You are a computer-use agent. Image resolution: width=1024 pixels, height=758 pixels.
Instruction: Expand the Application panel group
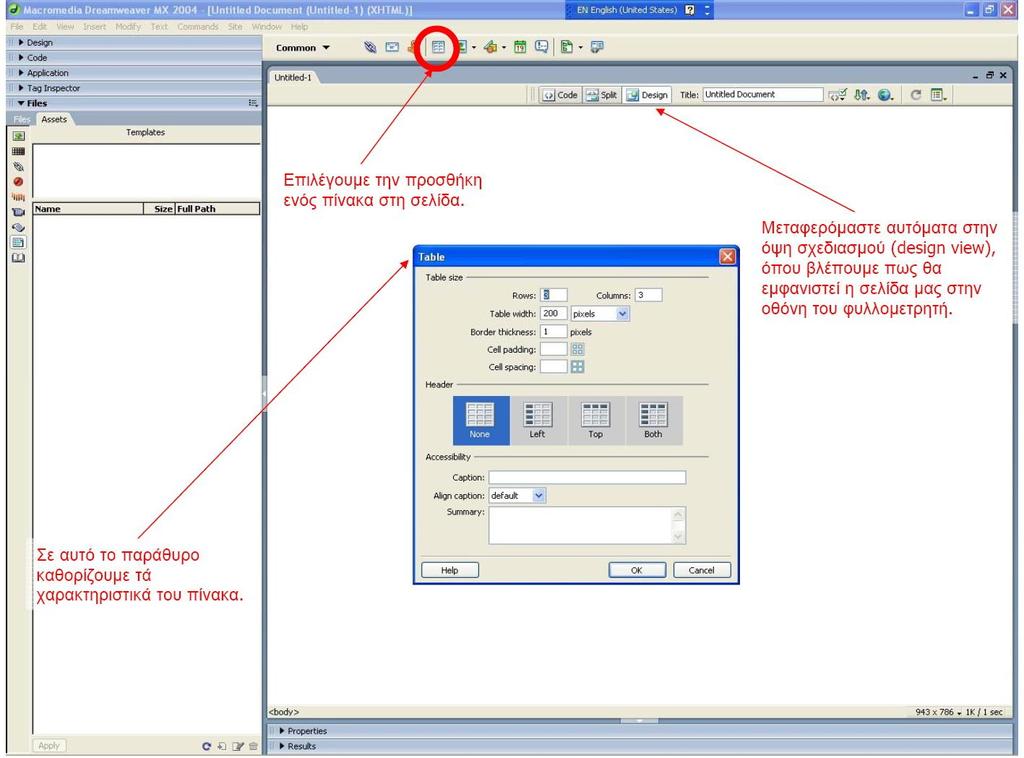coord(43,72)
